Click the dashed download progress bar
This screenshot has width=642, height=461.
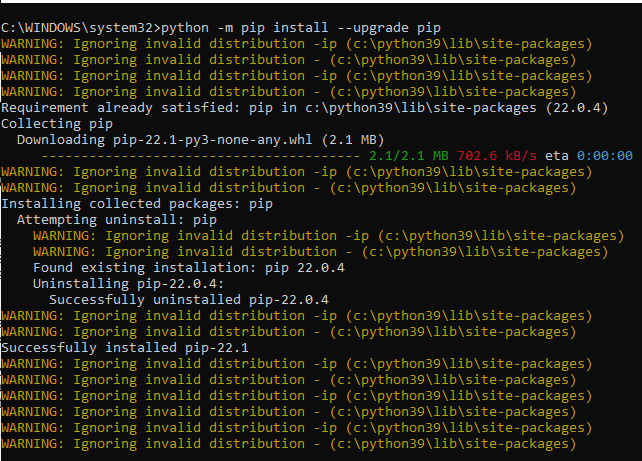click(x=201, y=156)
